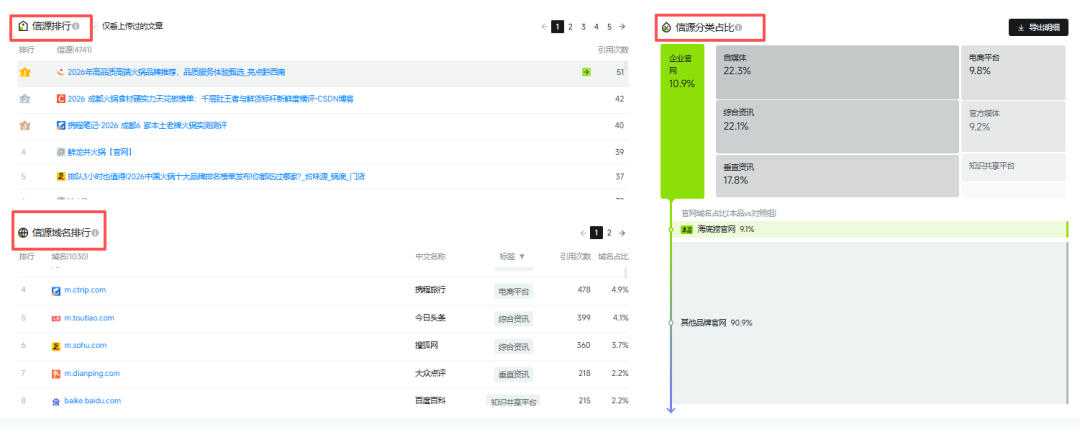Click the info icon beside 信源域名排行
Image resolution: width=1080 pixels, height=435 pixels.
pyautogui.click(x=95, y=233)
